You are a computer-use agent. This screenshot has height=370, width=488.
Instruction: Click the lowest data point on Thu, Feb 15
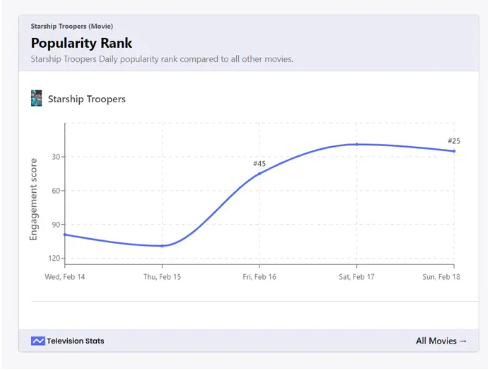[162, 246]
